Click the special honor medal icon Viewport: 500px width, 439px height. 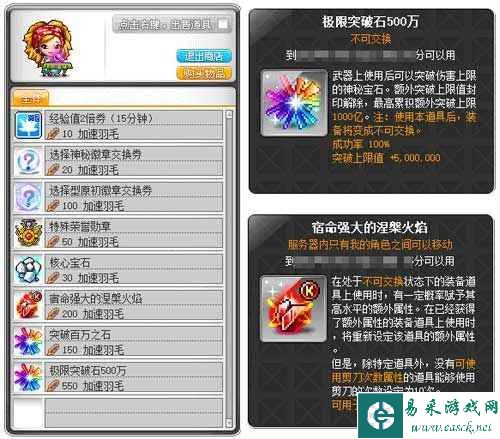[28, 233]
